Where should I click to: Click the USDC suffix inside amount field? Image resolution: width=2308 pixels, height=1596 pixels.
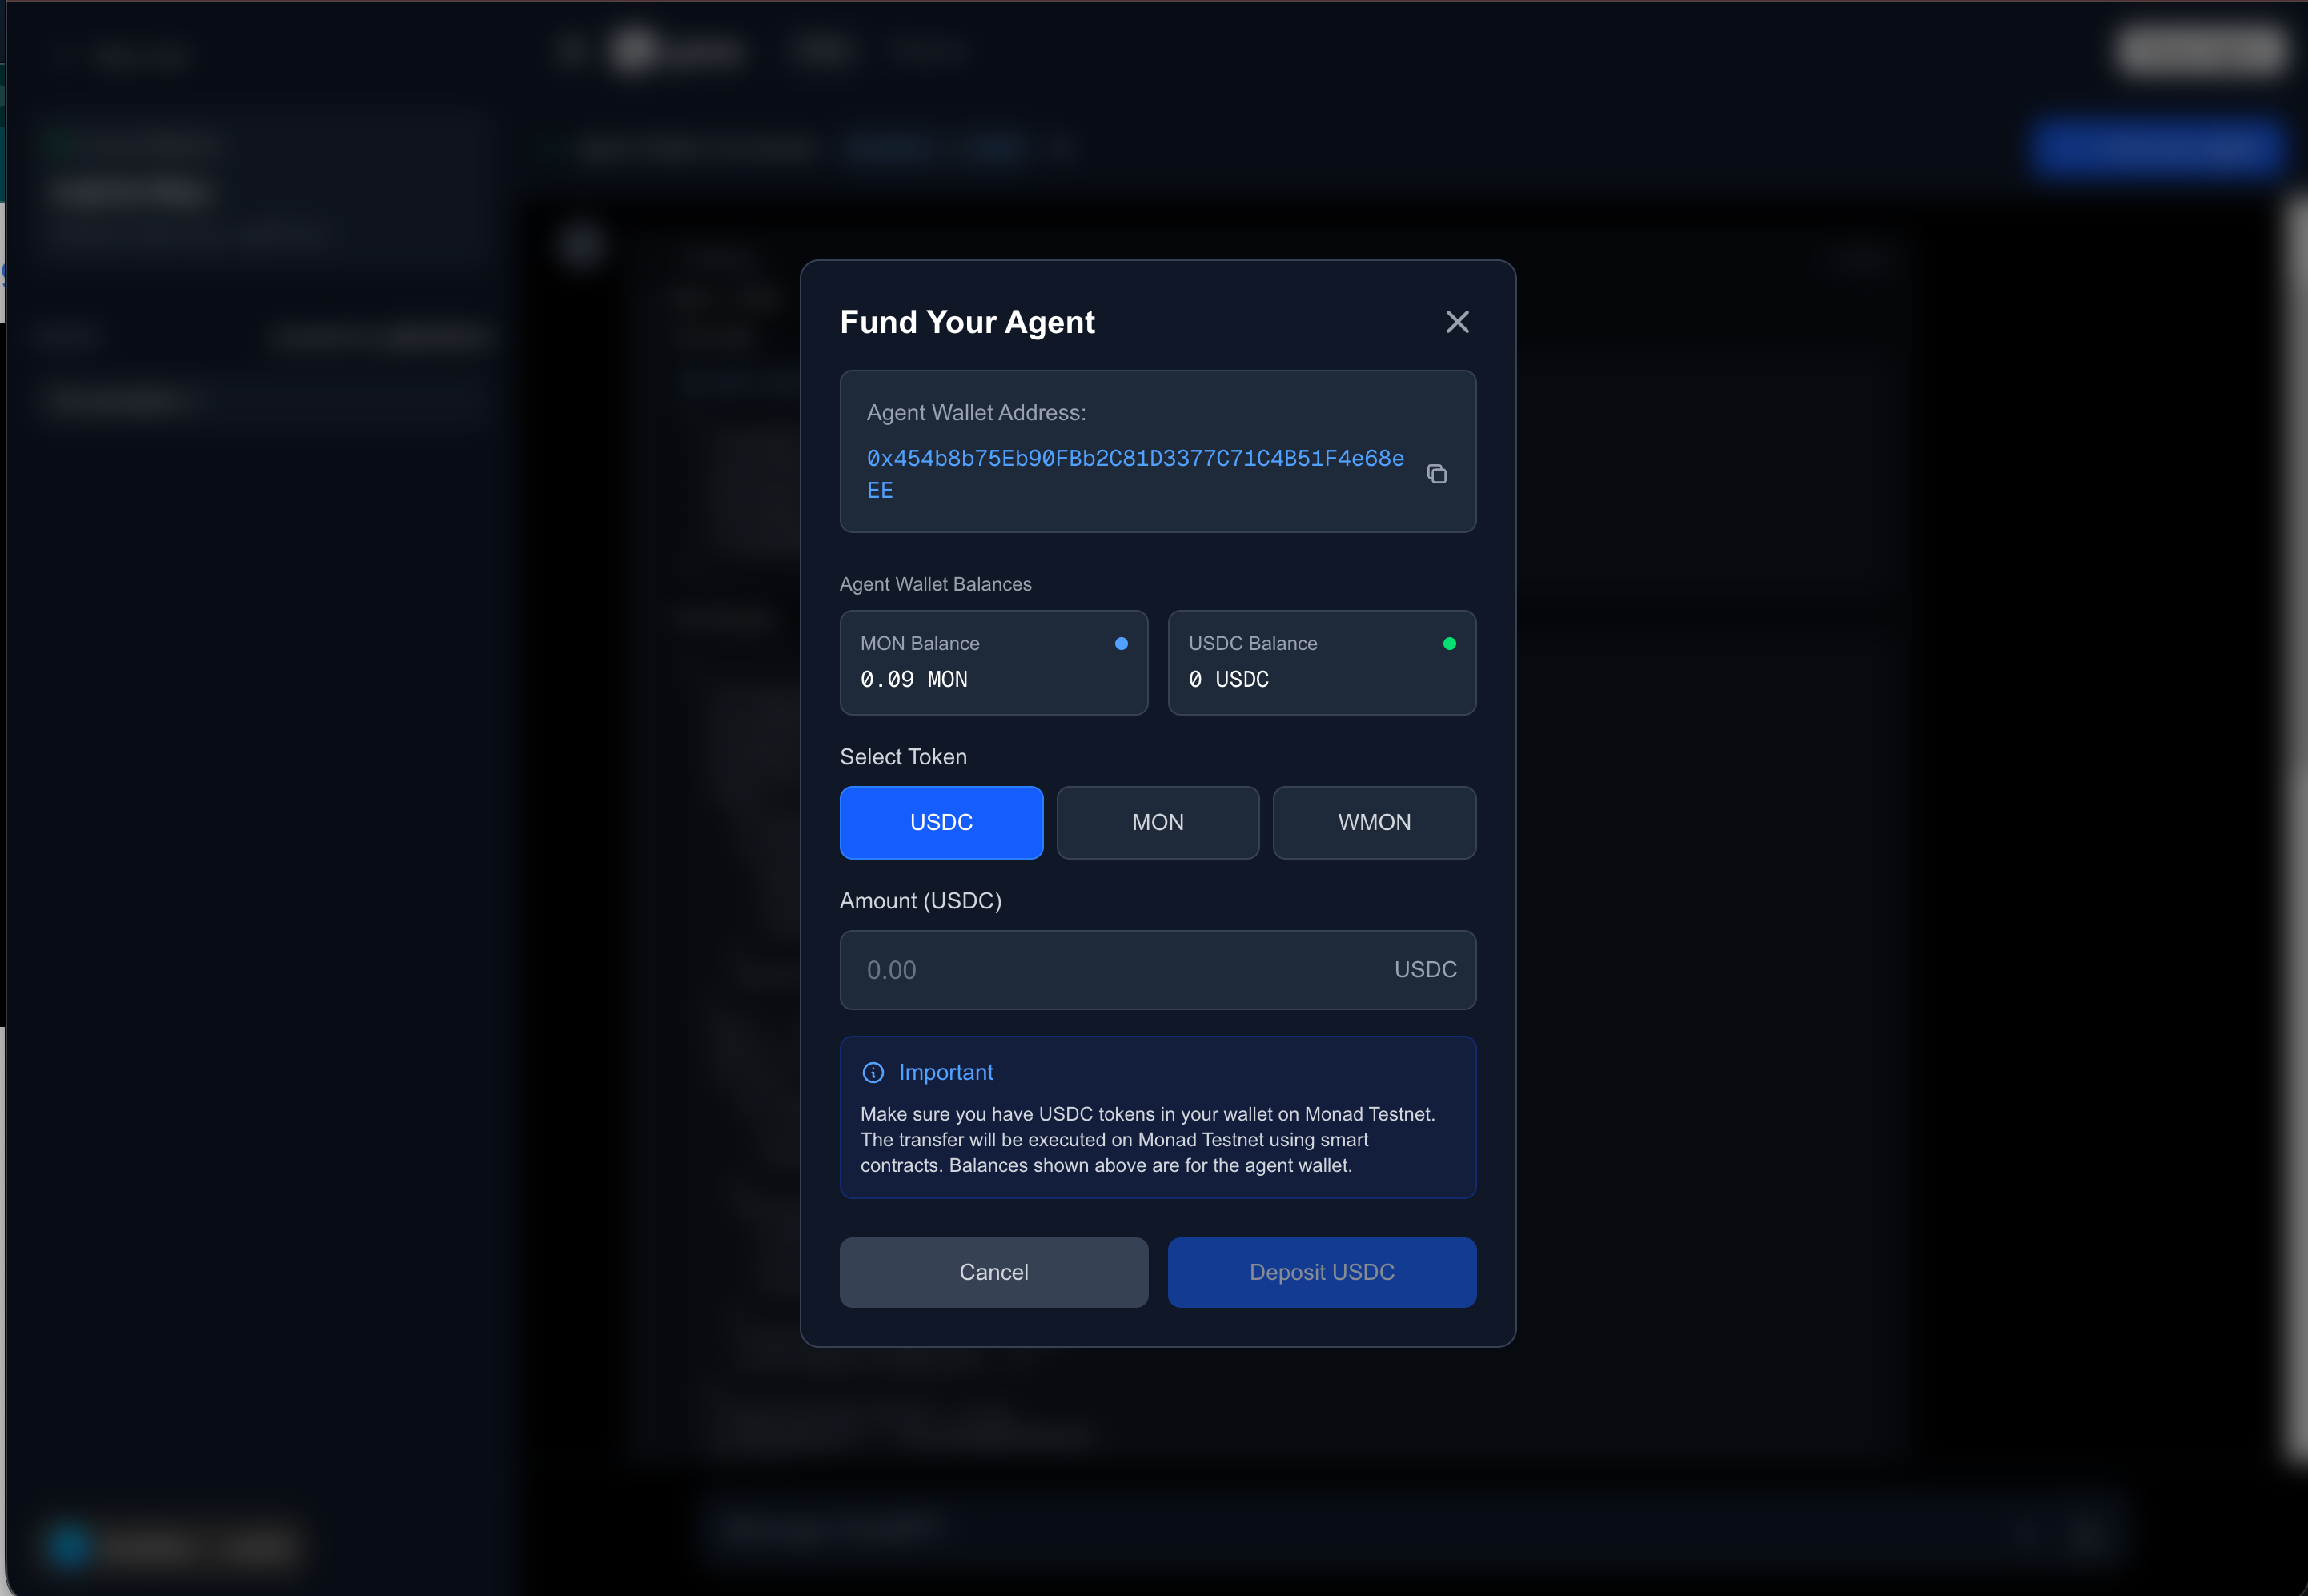pyautogui.click(x=1425, y=970)
